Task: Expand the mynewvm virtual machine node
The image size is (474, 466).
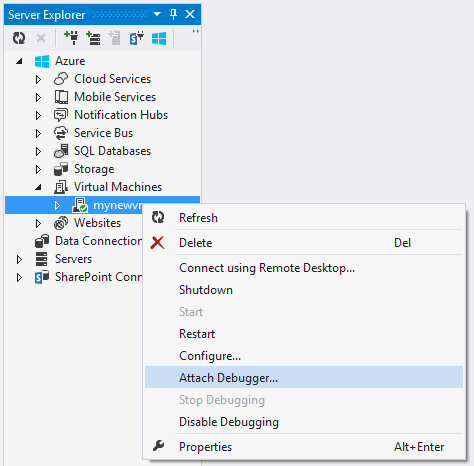Action: click(x=57, y=205)
